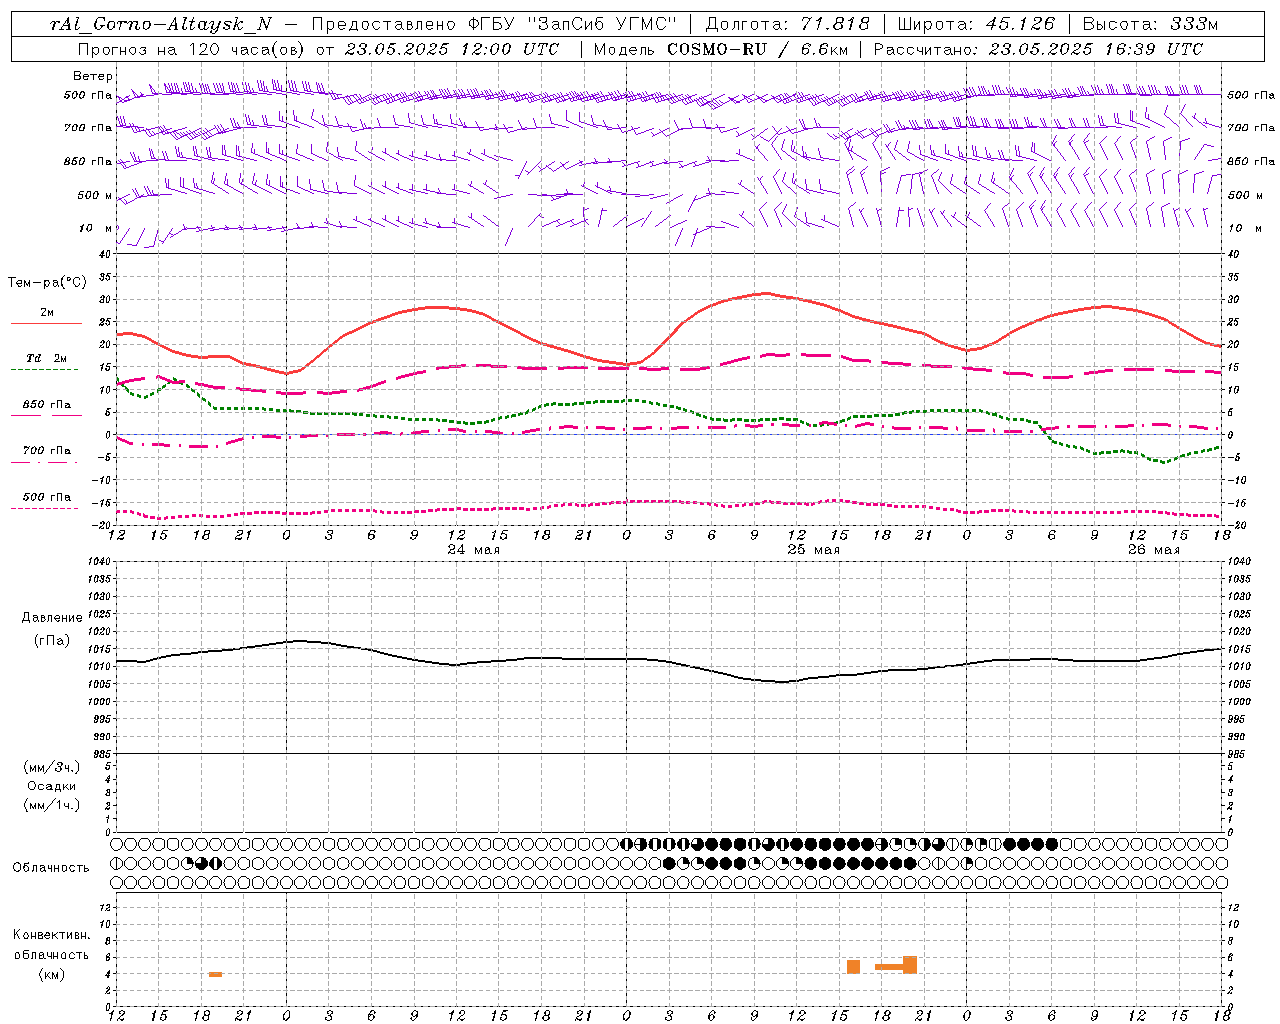Screen dimensions: 1280x1024
Task: Click the (мм/3ч.) precipitation unit label
Action: pyautogui.click(x=52, y=767)
